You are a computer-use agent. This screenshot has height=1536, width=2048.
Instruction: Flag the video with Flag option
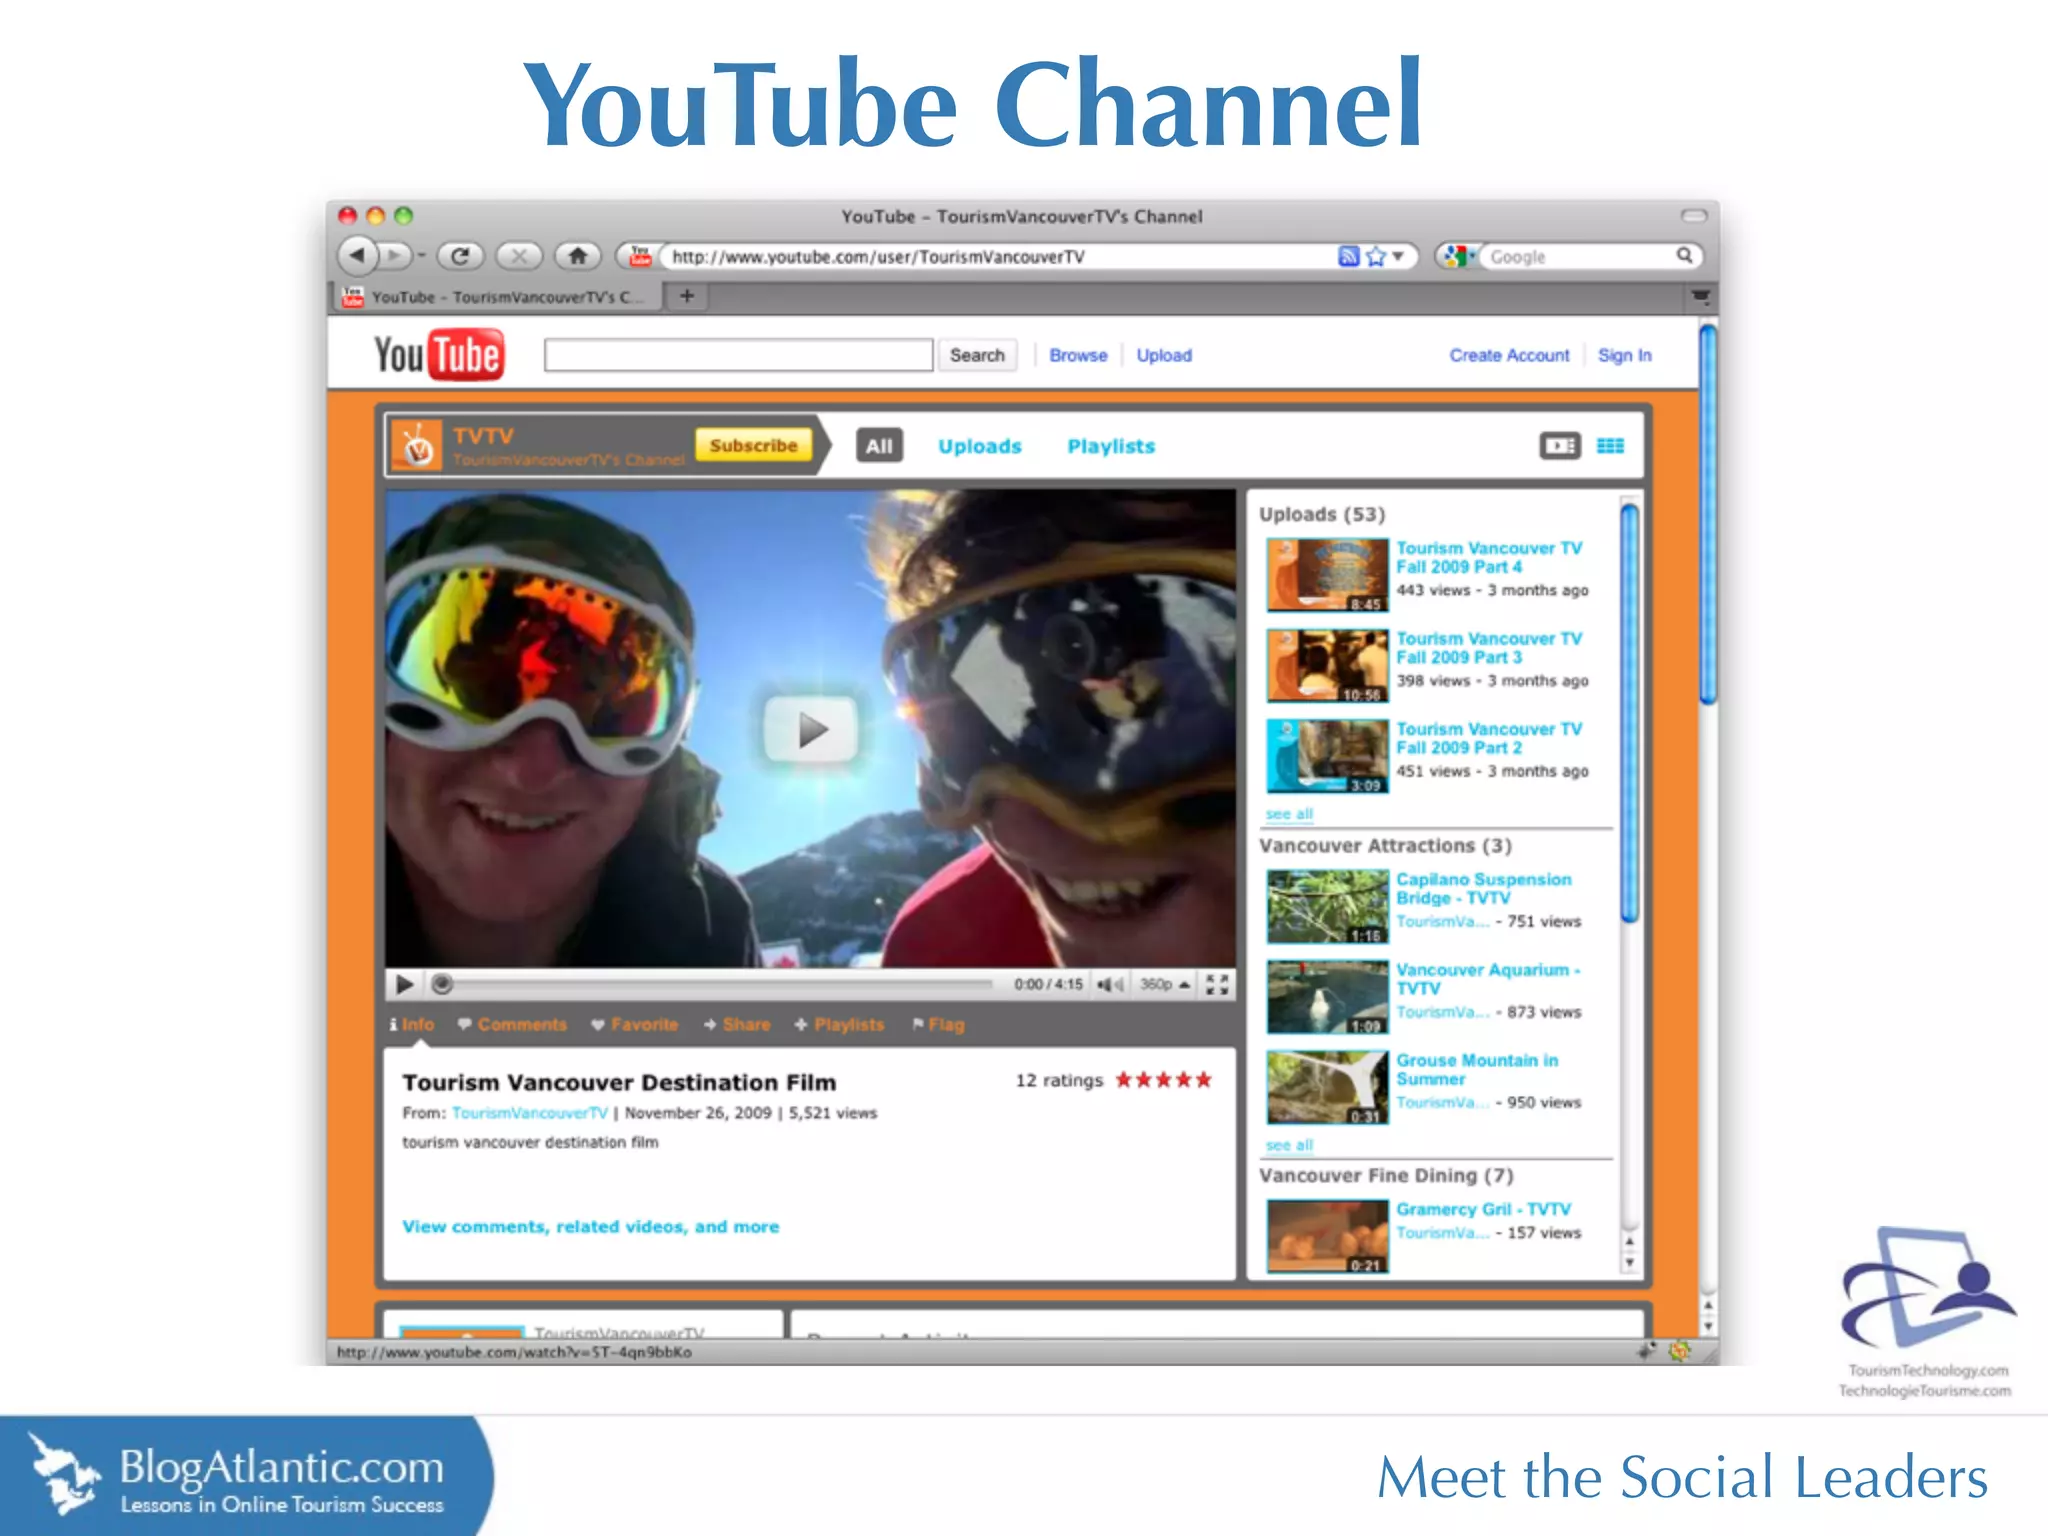coord(939,1025)
